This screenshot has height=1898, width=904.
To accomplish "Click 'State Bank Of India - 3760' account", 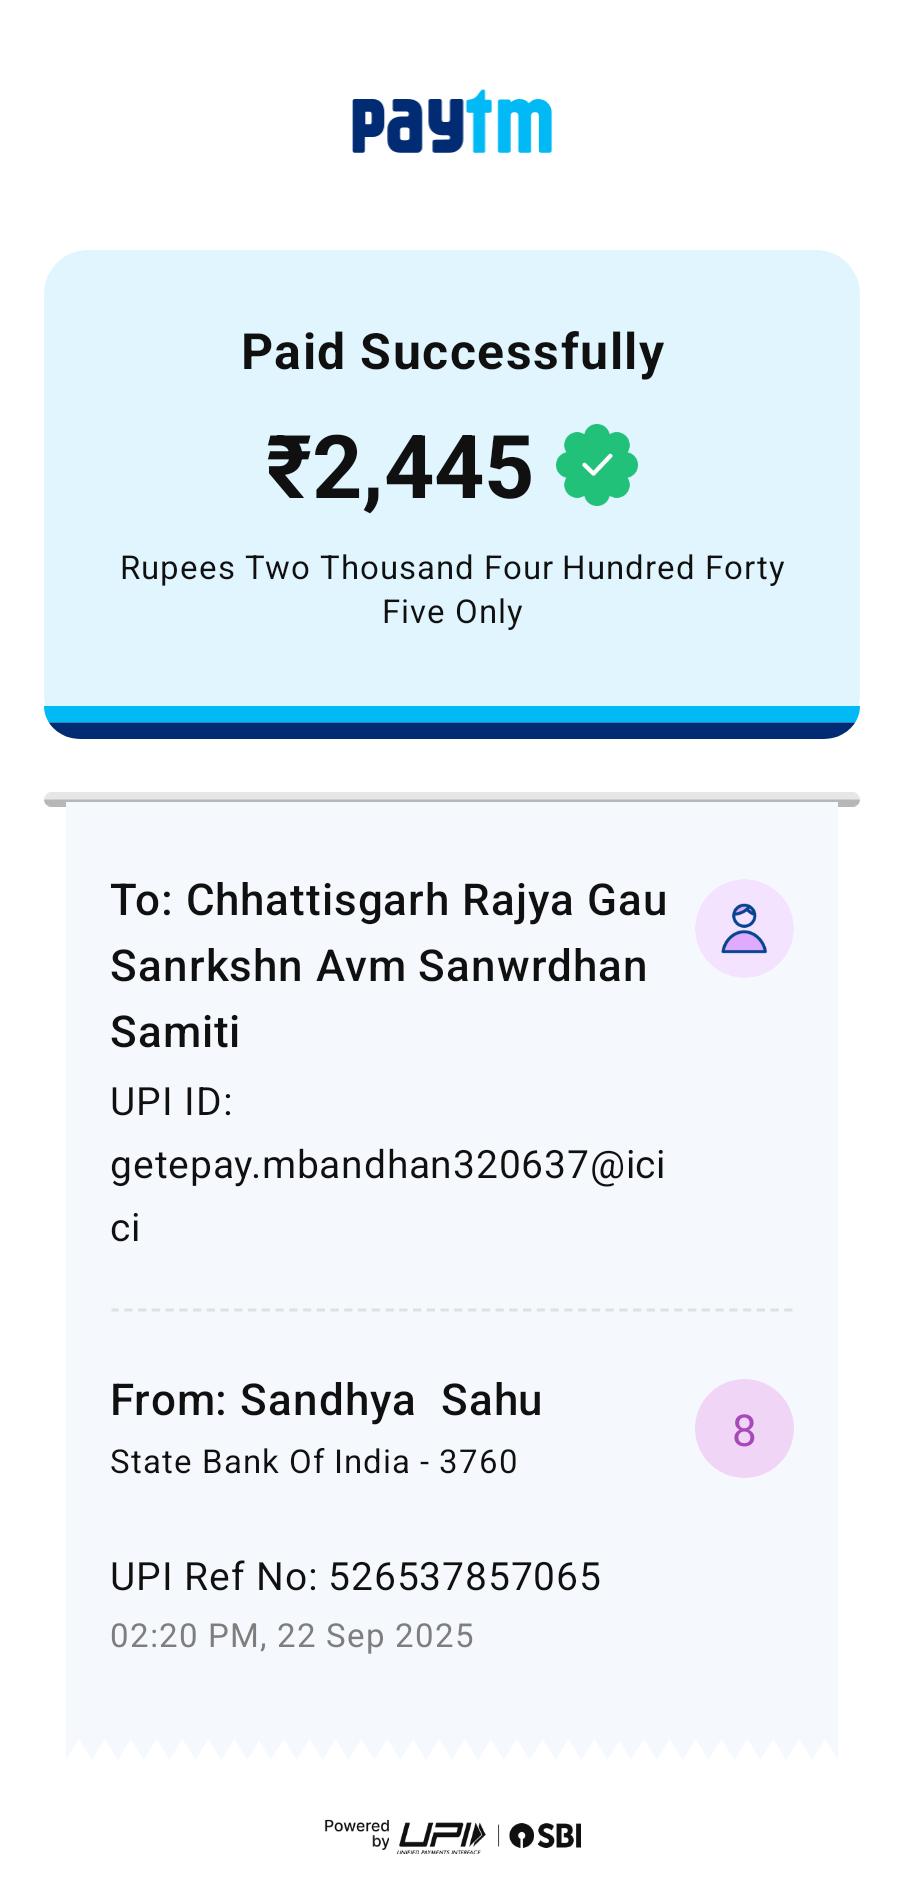I will (313, 1462).
